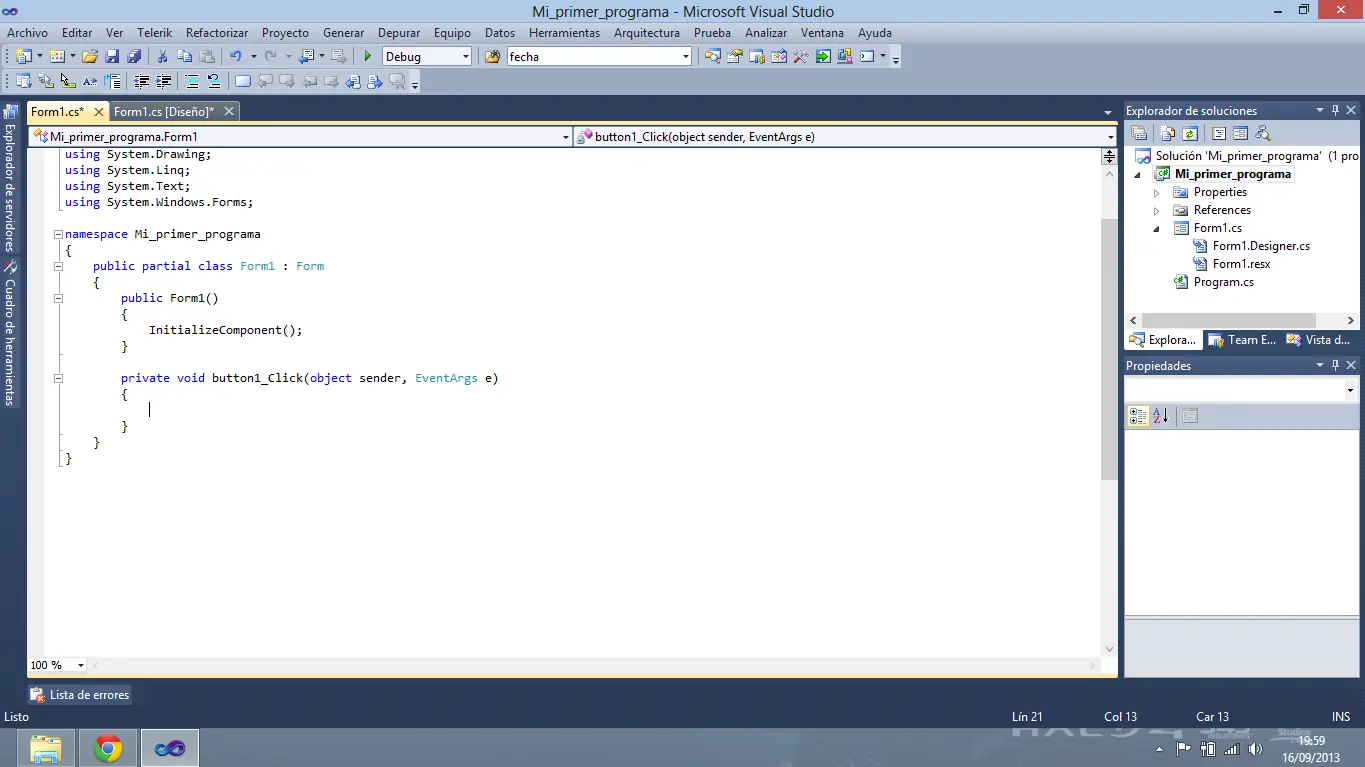This screenshot has height=767, width=1365.
Task: Expand the References node in solution tree
Action: (1157, 210)
